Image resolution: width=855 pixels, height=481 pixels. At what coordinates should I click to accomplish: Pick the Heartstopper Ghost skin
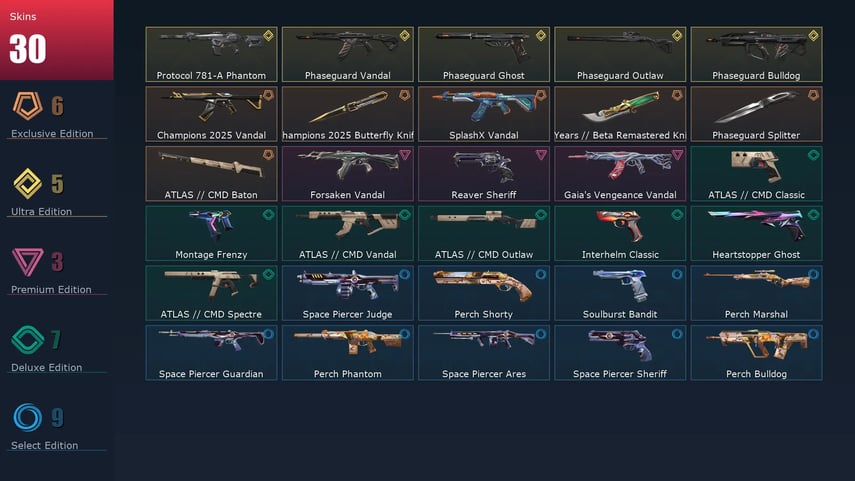point(756,233)
